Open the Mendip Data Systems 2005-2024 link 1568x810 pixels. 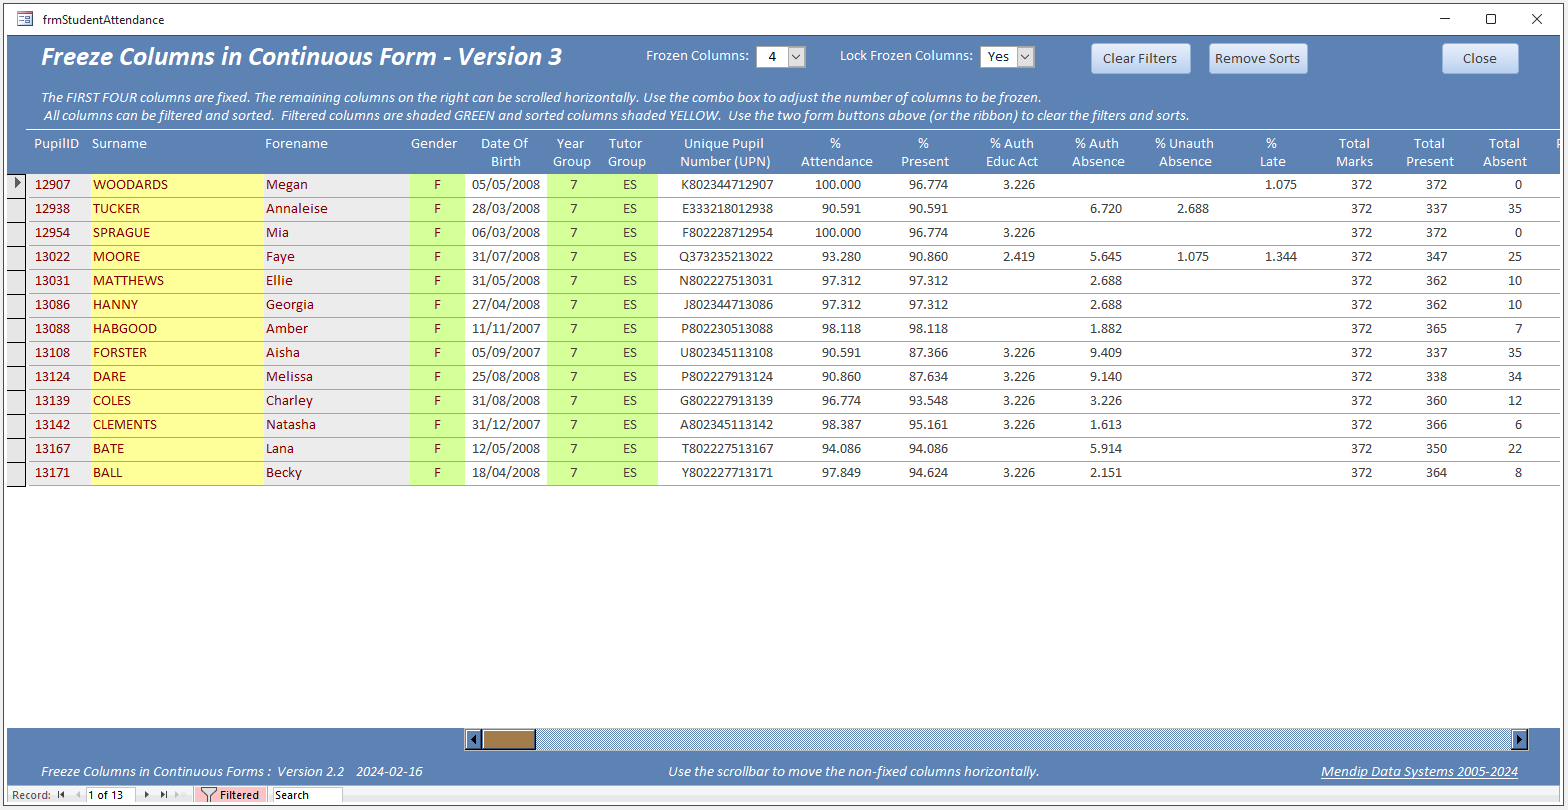tap(1419, 771)
